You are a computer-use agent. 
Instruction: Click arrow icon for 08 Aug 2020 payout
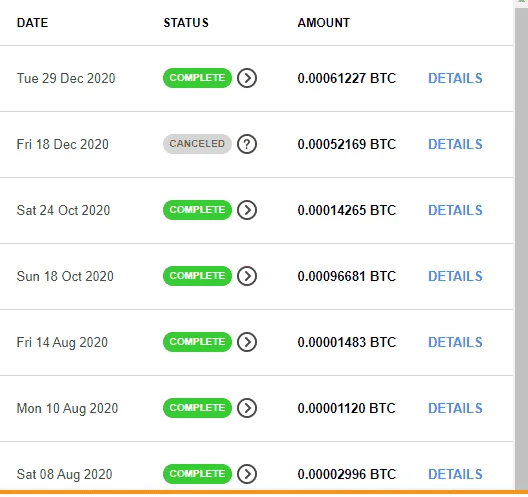(247, 474)
